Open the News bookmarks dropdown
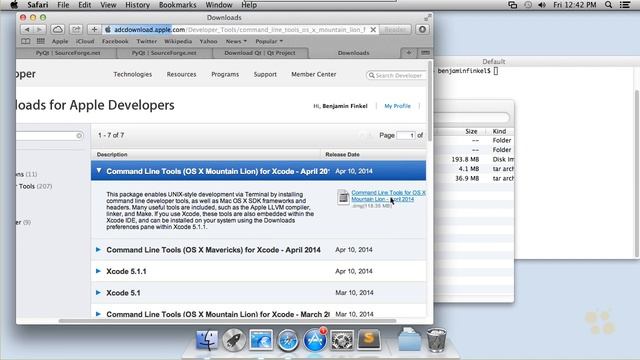 tap(236, 41)
